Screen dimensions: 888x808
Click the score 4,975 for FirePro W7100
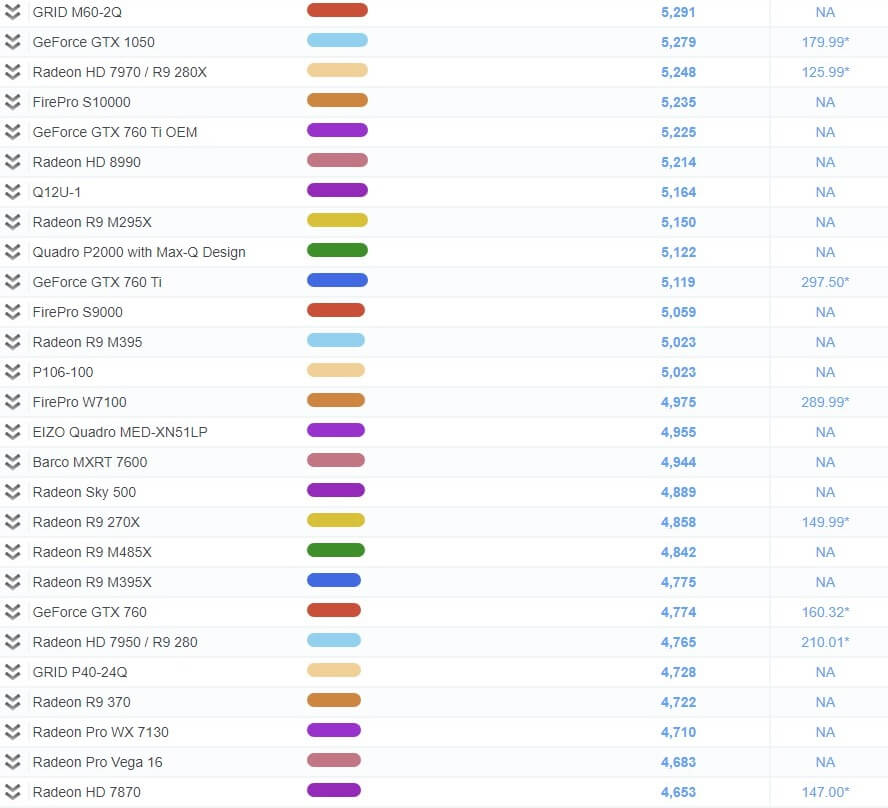coord(678,403)
